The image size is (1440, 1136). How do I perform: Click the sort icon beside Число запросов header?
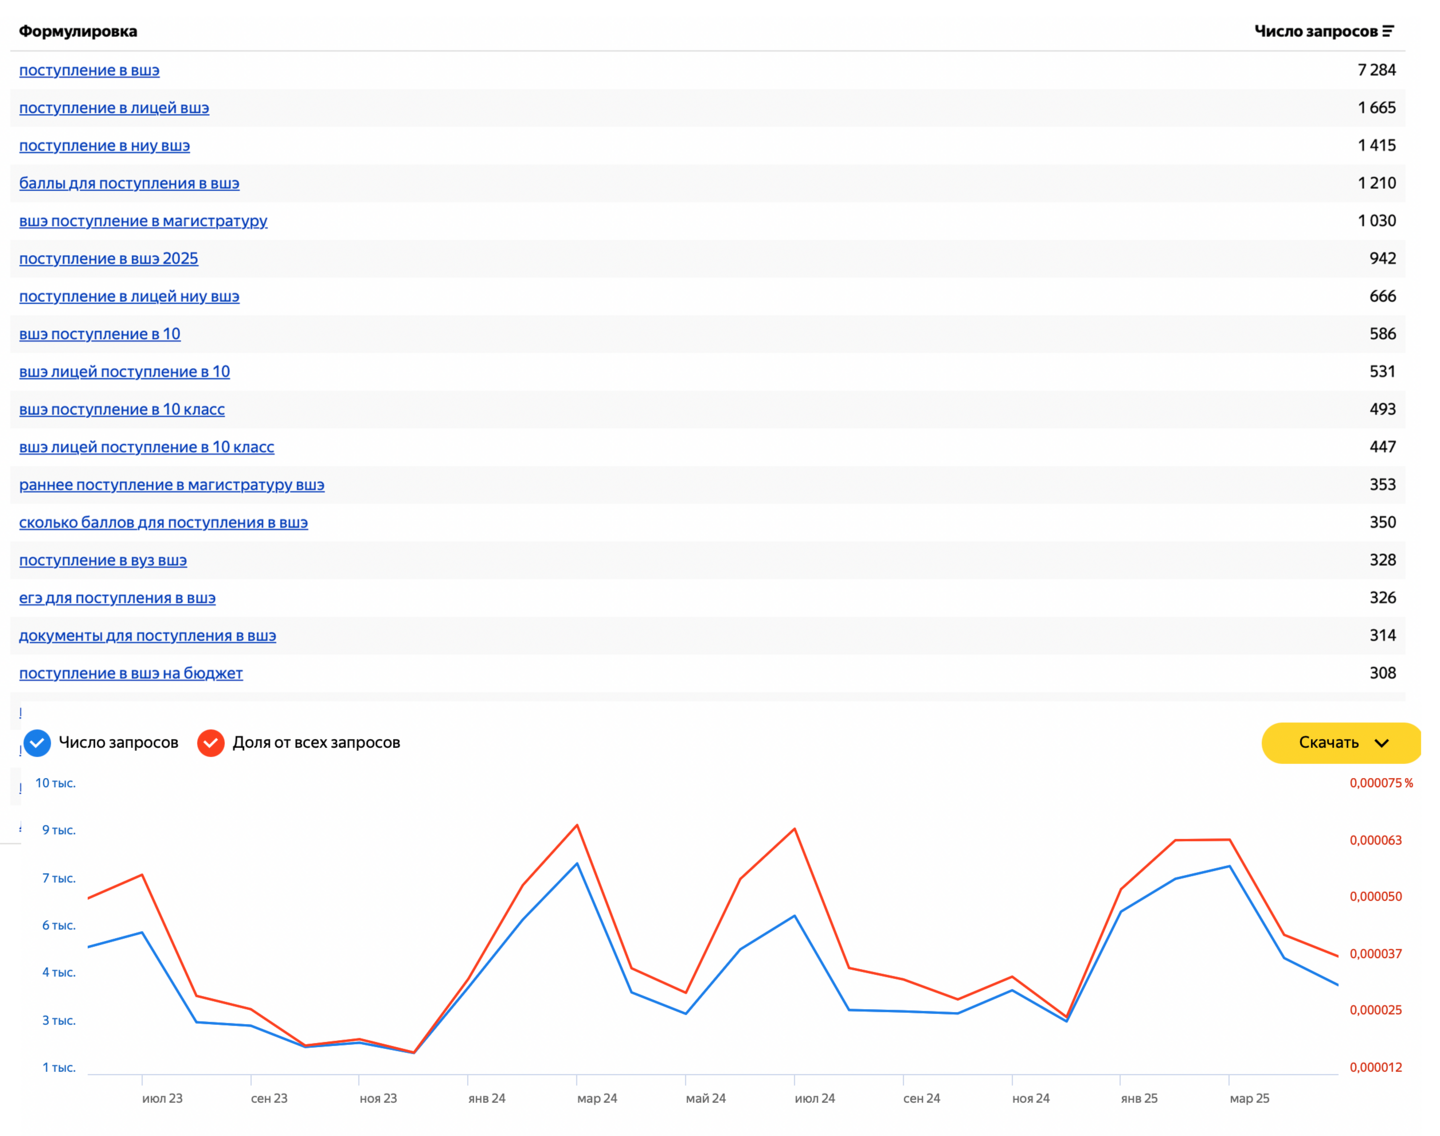pyautogui.click(x=1388, y=31)
